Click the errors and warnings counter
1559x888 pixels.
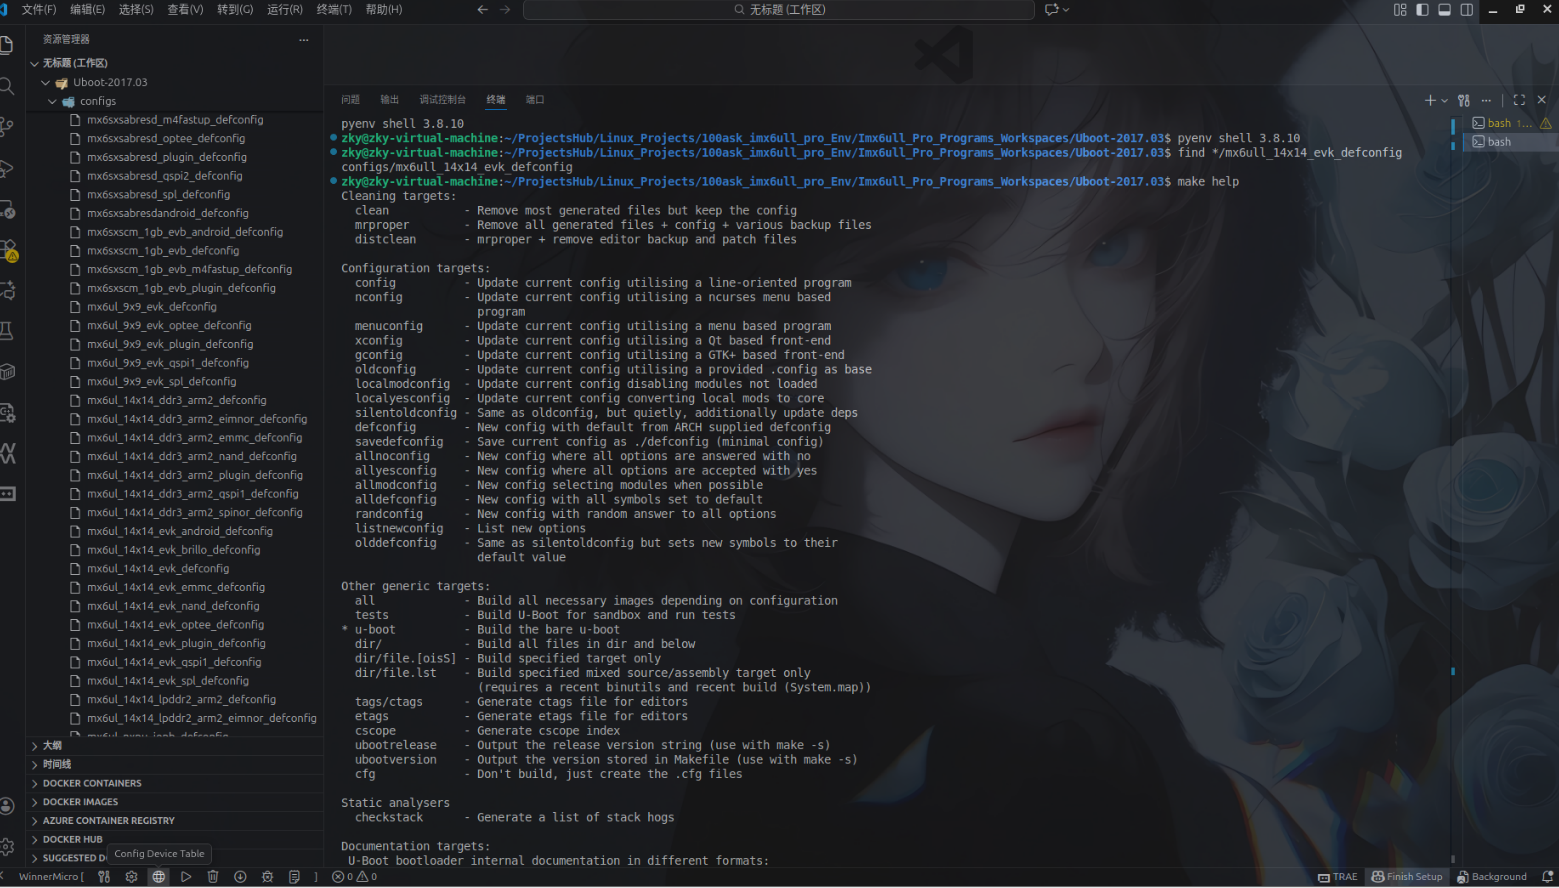point(351,877)
